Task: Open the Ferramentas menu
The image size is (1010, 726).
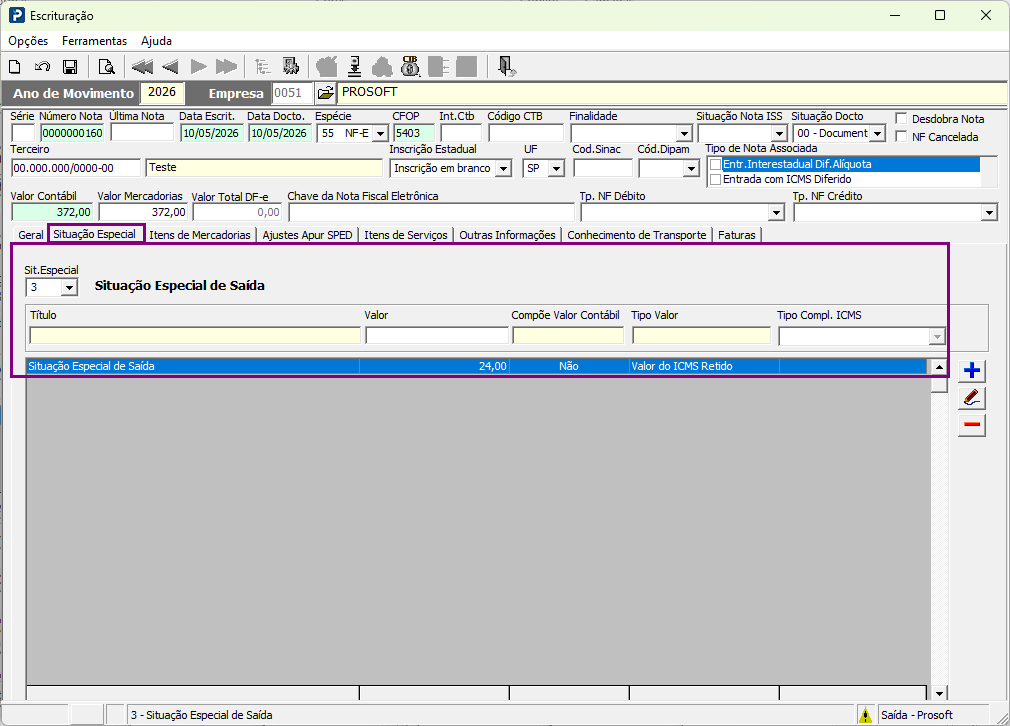Action: point(95,41)
